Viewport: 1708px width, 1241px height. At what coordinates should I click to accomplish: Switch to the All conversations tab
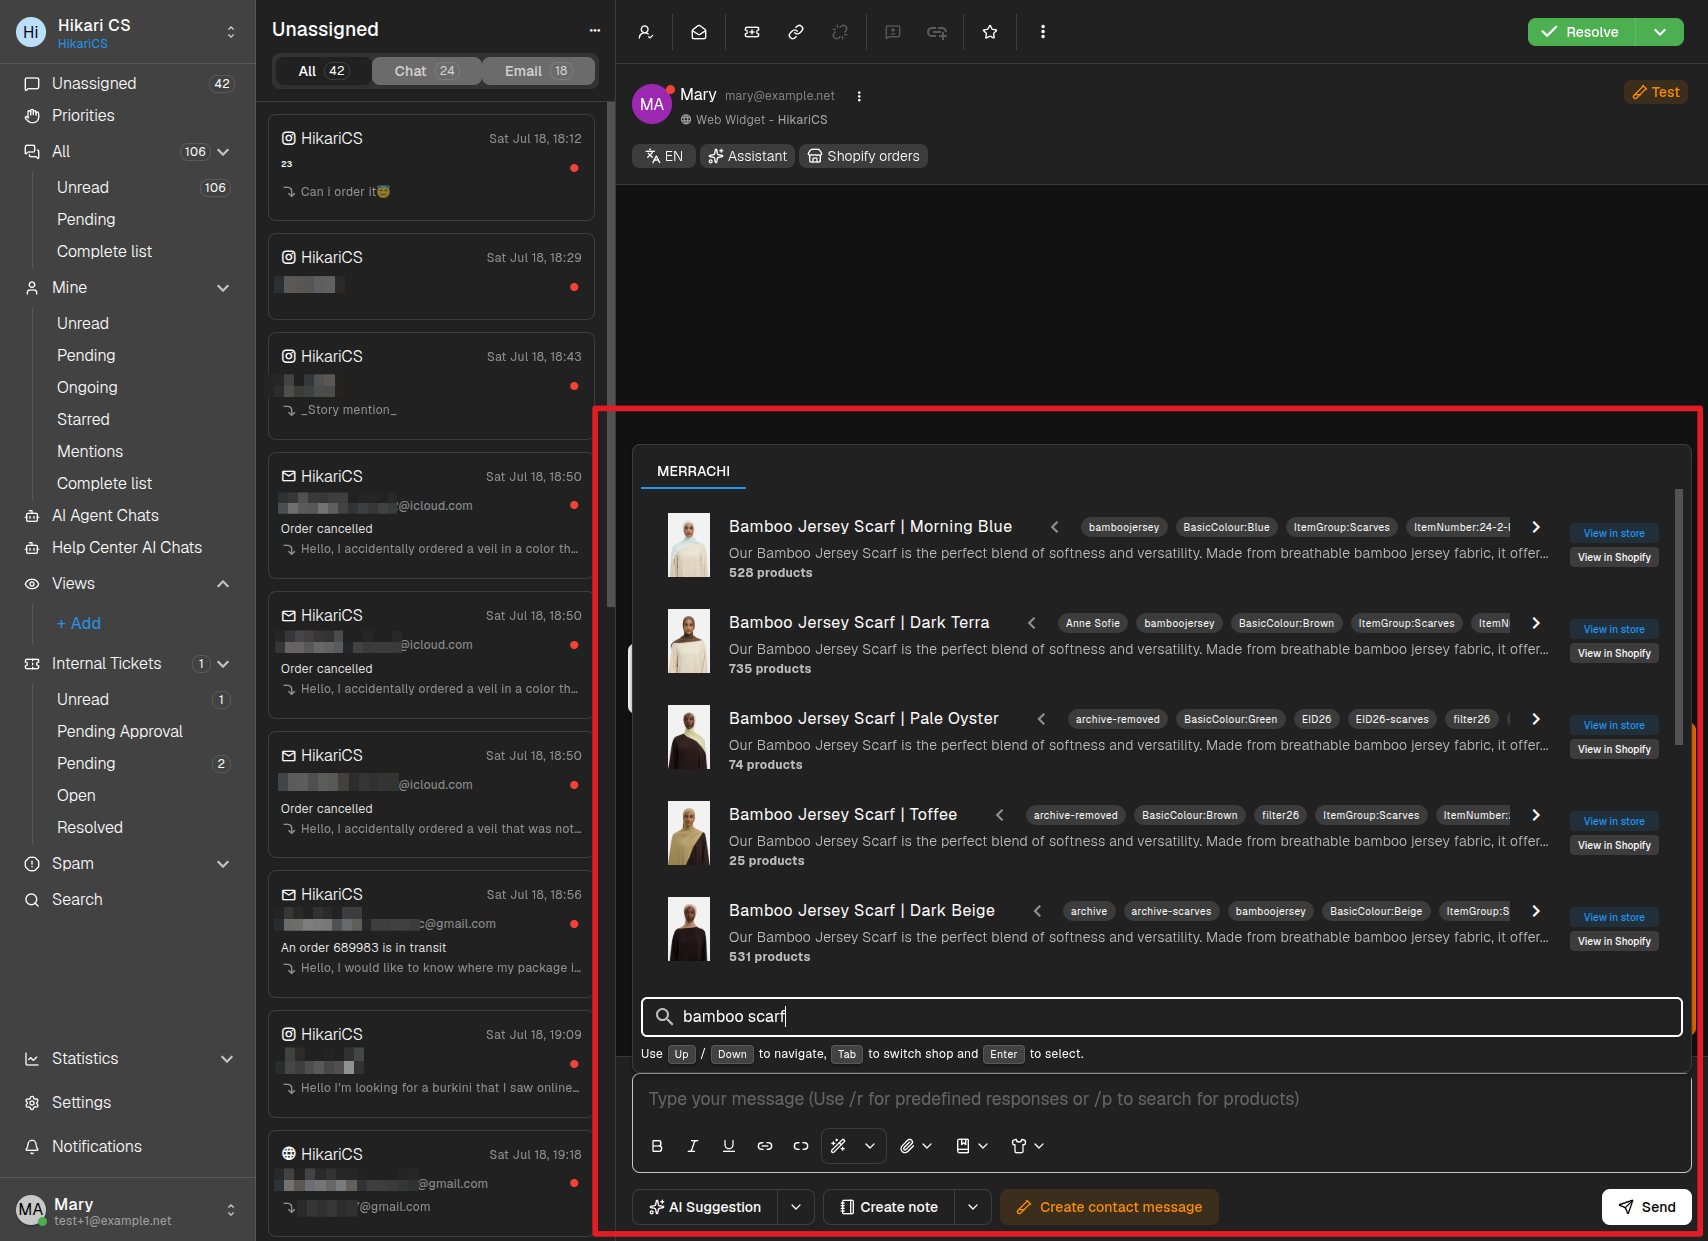[x=322, y=71]
